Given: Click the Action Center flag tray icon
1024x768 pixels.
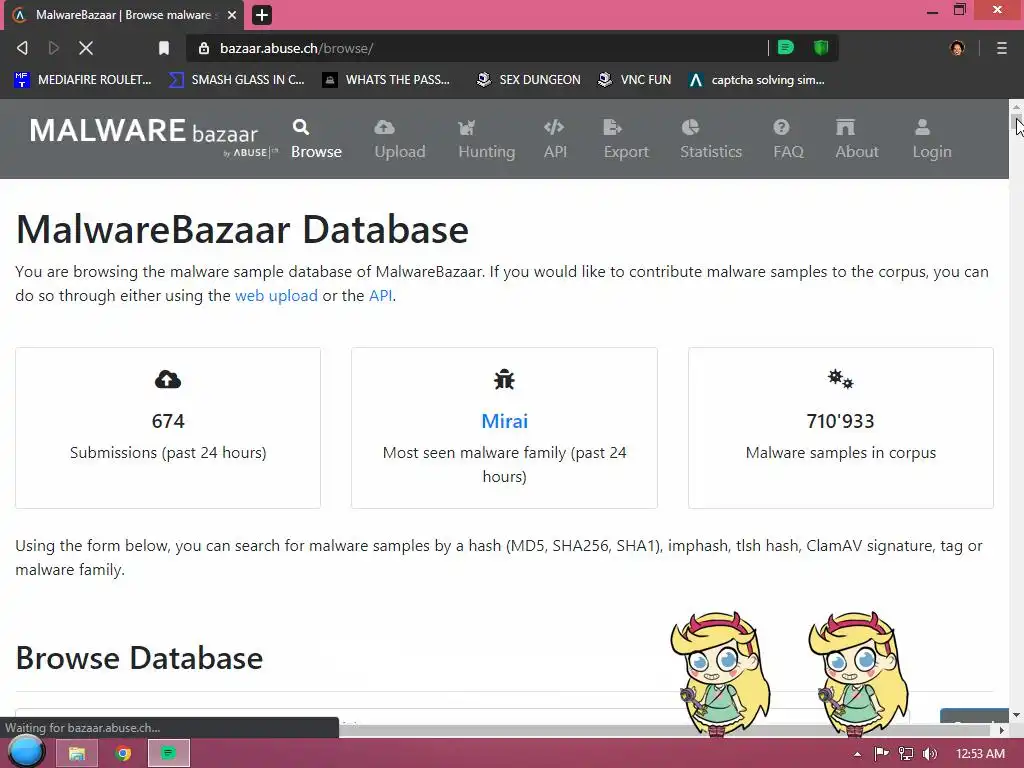Looking at the screenshot, I should (x=881, y=754).
